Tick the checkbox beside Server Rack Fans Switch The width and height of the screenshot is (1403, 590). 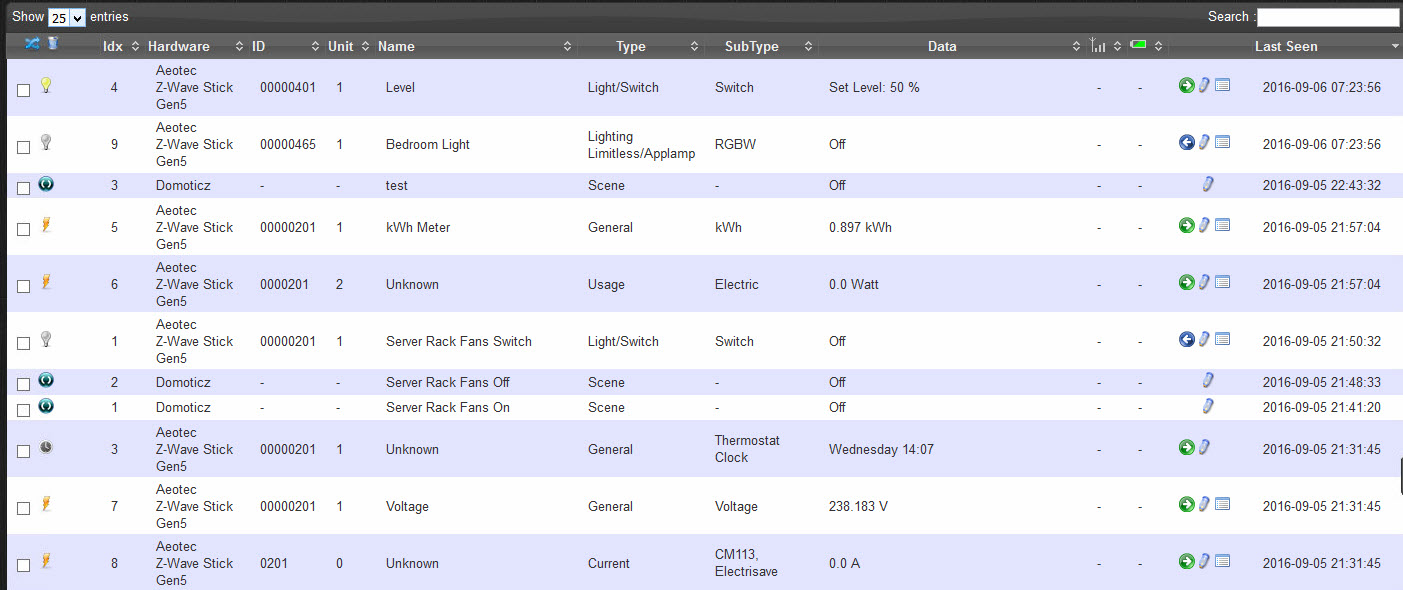pos(24,344)
